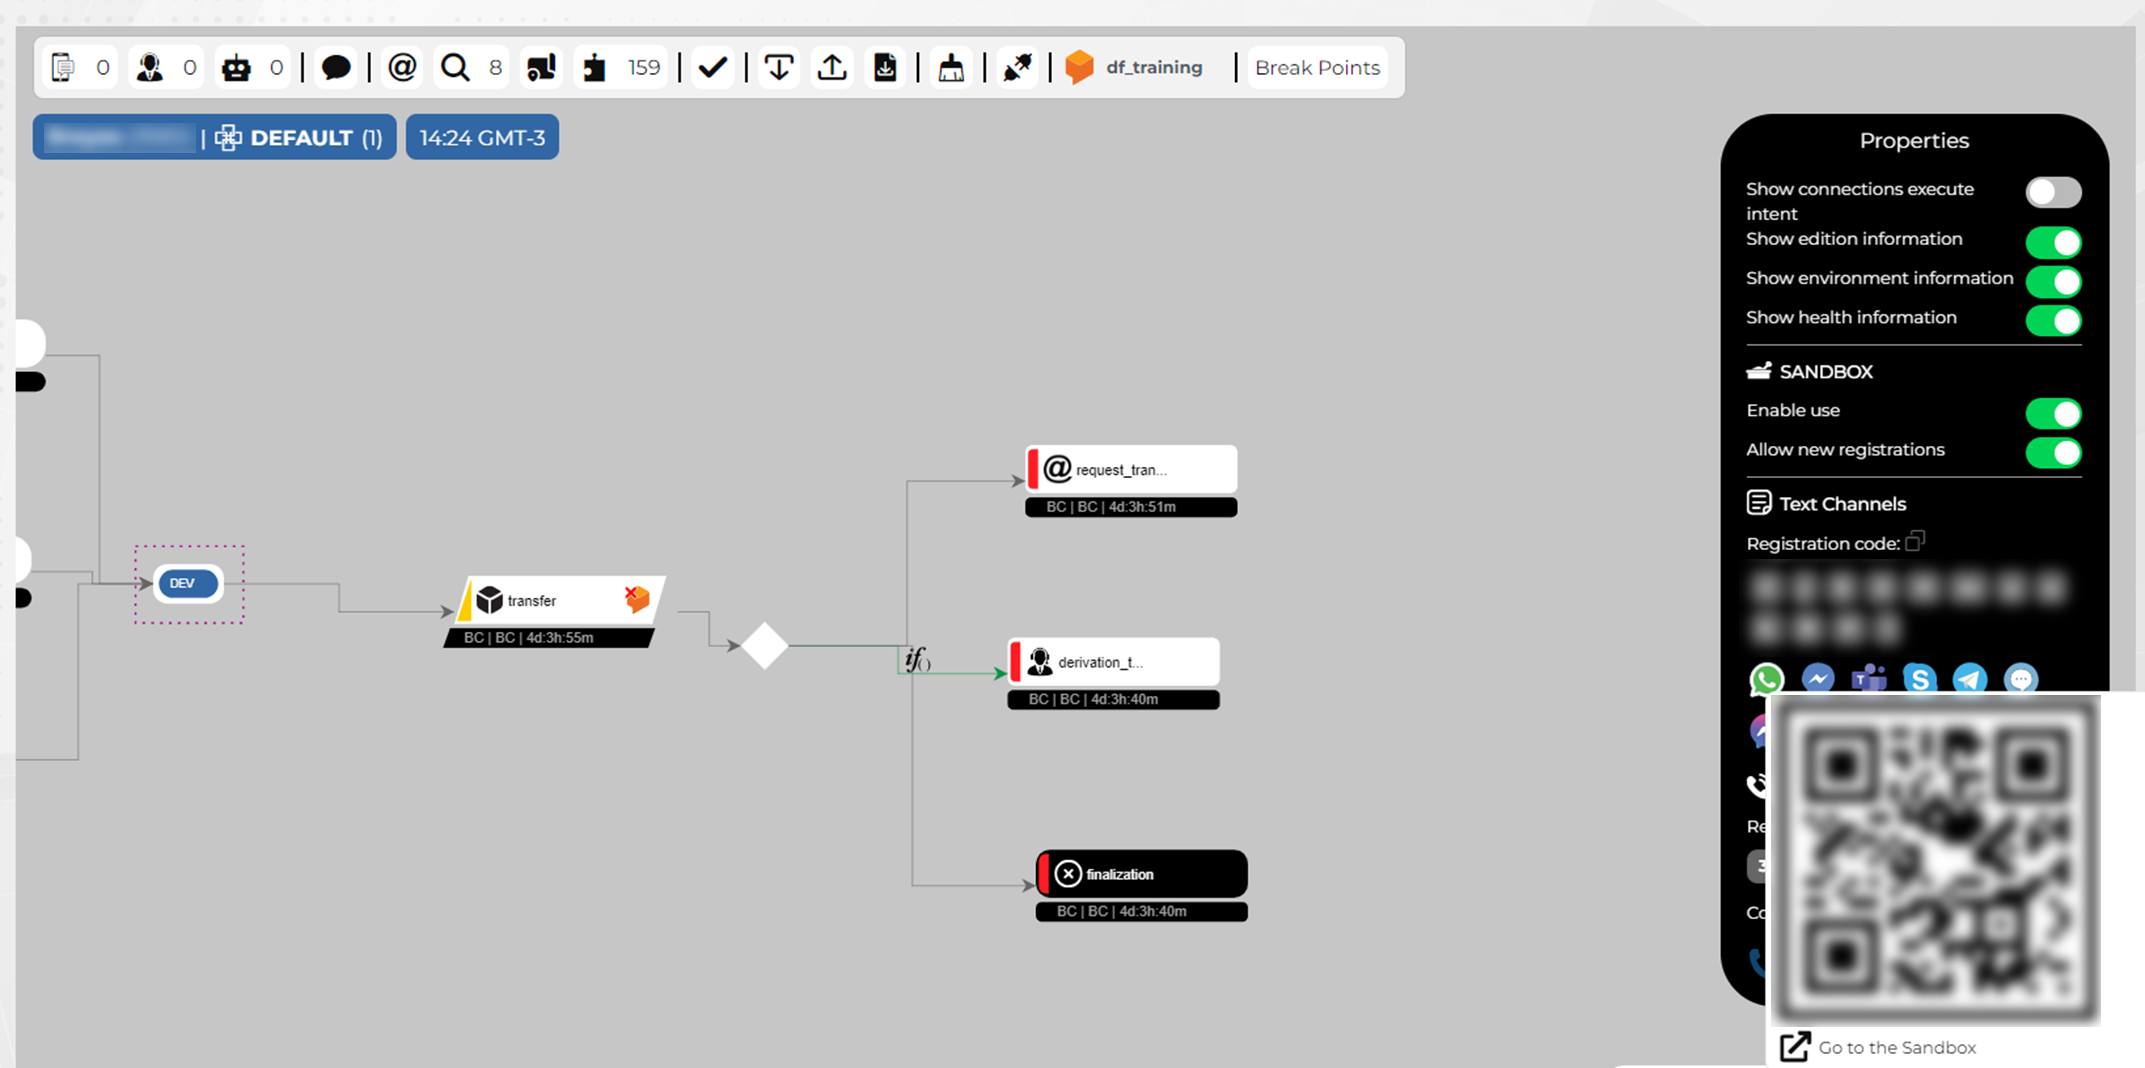Select the request_tran... node

point(1131,469)
